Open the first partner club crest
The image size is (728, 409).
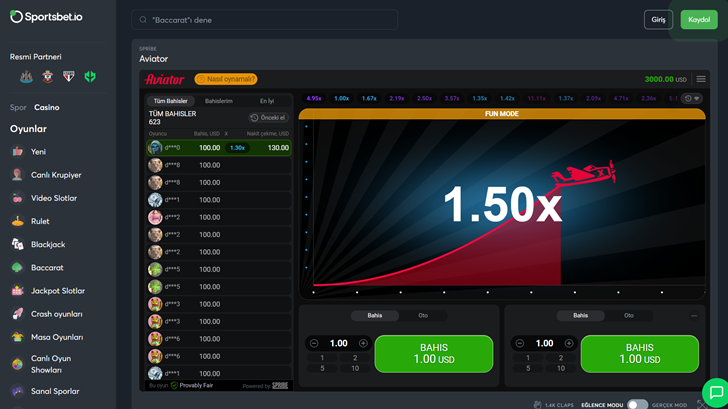coord(26,77)
